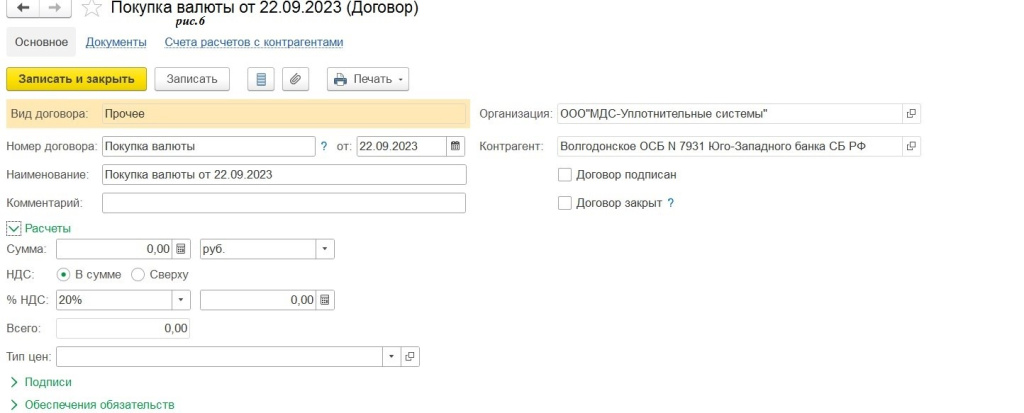1024x413 pixels.
Task: Click the Записать и закрыть button
Action: tap(77, 79)
